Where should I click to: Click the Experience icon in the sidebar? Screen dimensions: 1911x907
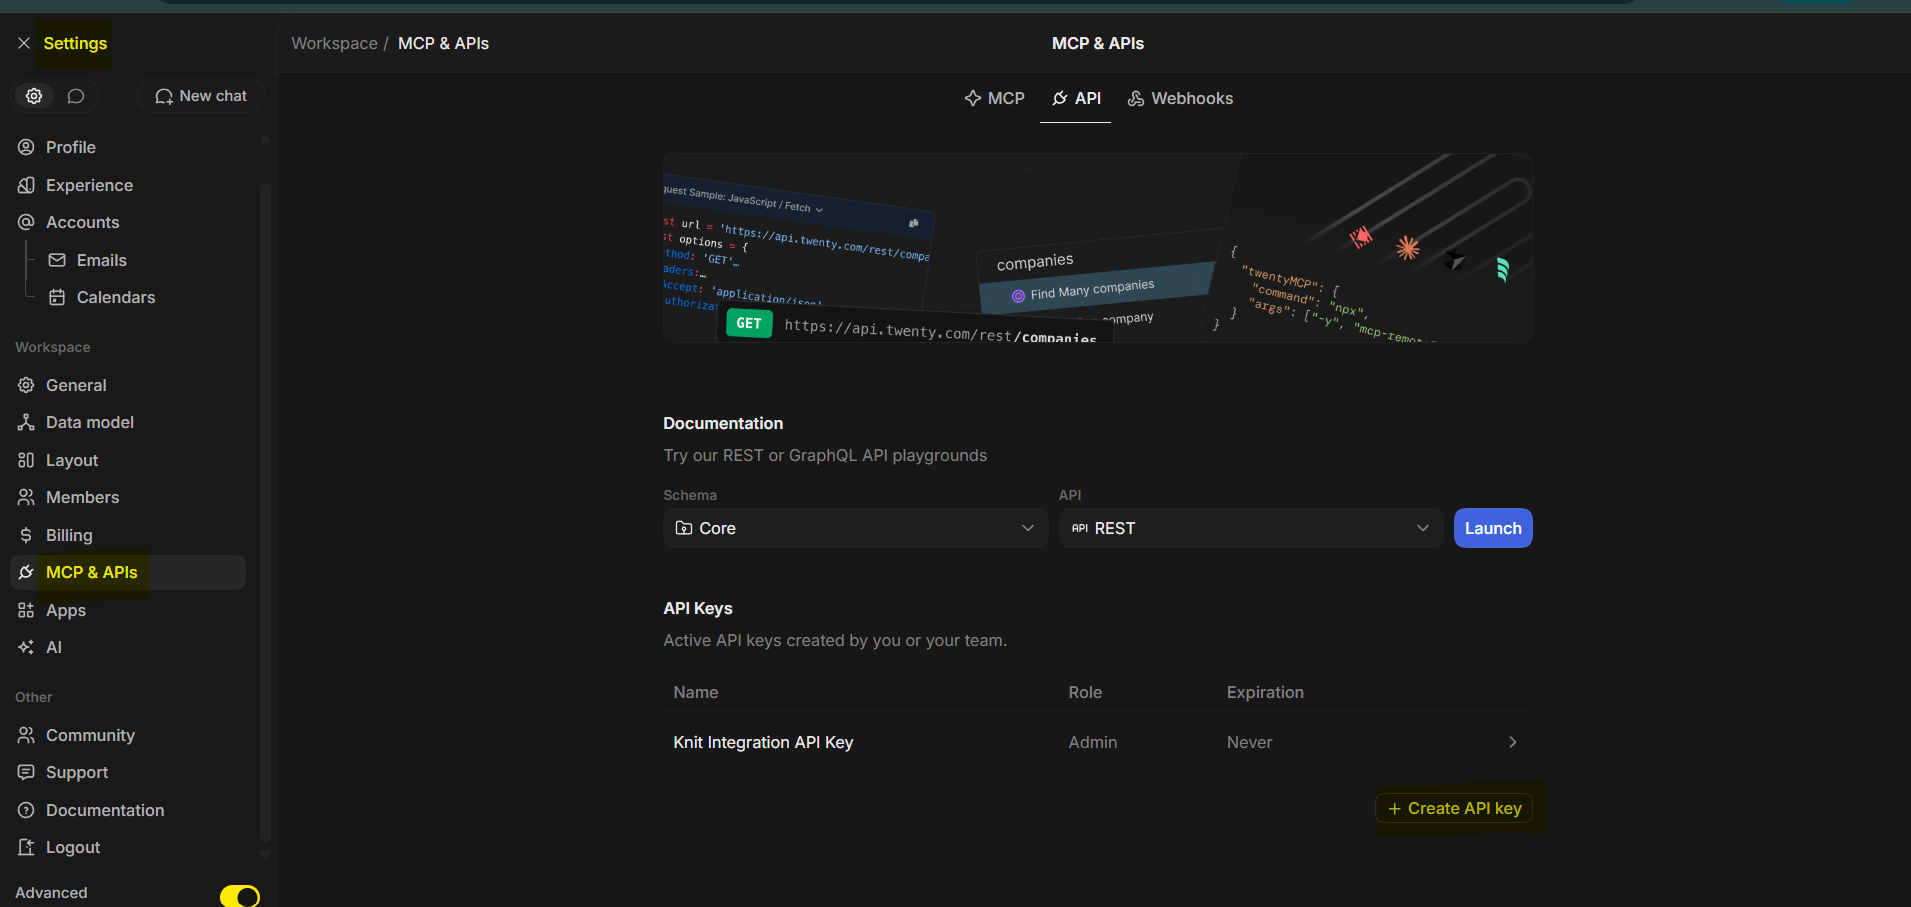26,185
